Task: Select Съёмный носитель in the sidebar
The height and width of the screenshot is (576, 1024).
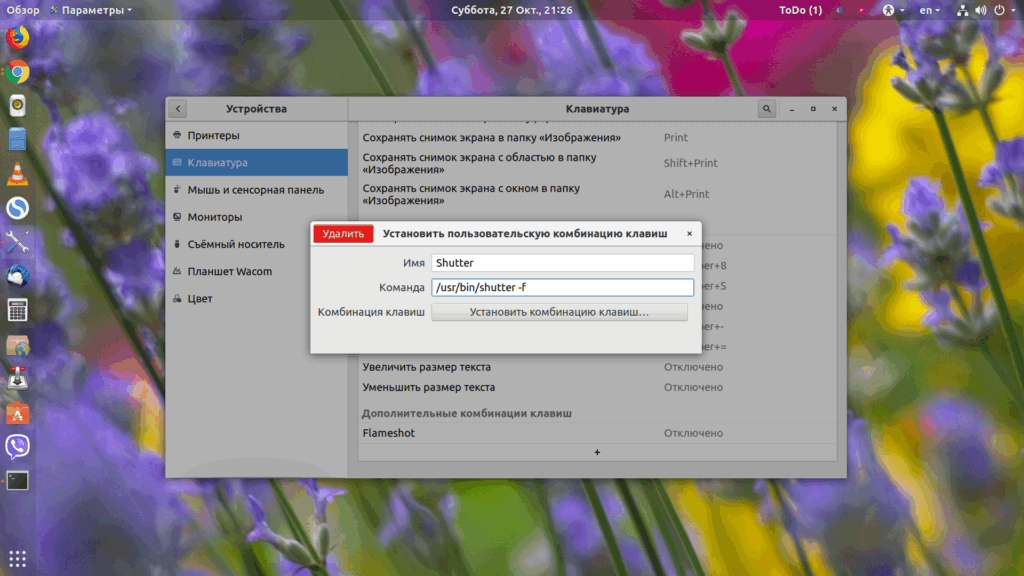Action: (257, 244)
